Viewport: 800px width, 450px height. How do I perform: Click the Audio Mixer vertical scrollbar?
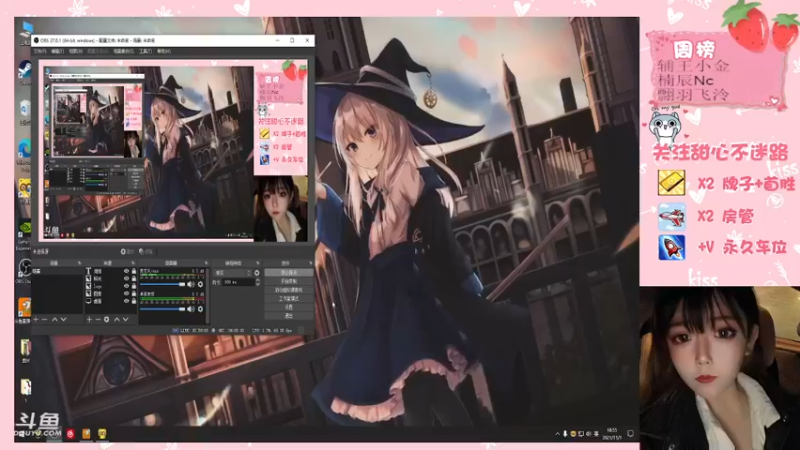[x=207, y=296]
